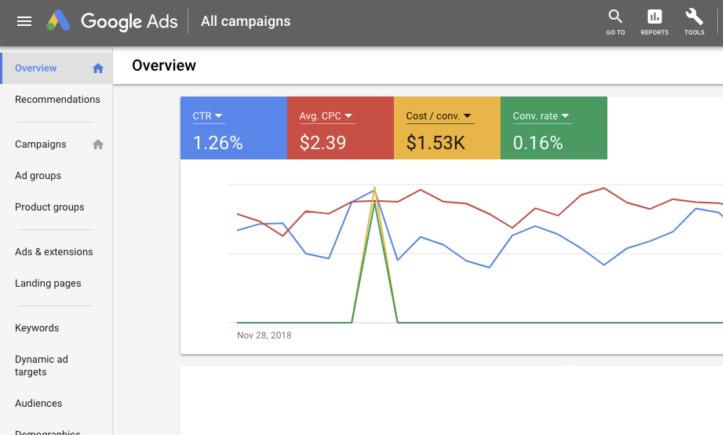Click the peak spike on the chart

[x=374, y=190]
